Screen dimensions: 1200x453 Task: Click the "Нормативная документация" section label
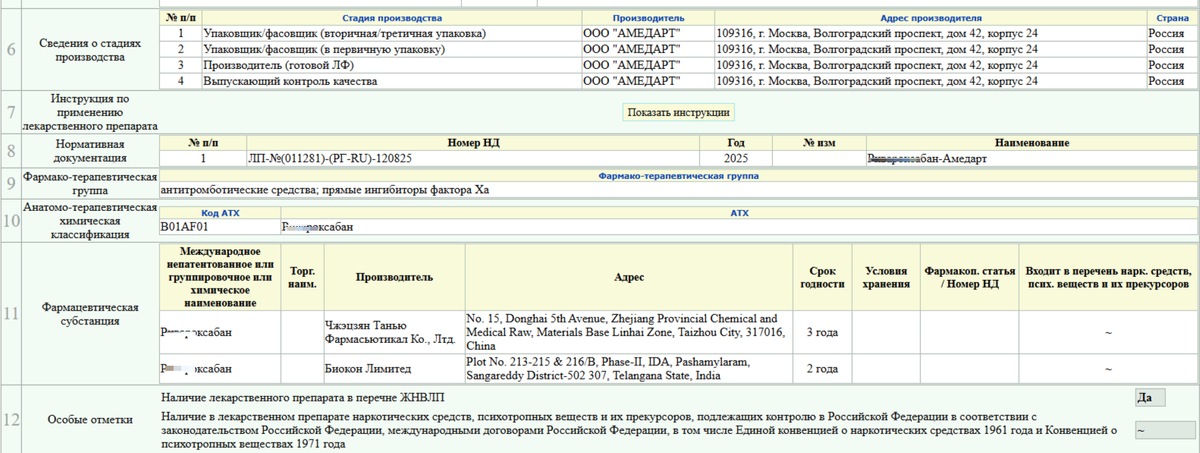pos(88,151)
